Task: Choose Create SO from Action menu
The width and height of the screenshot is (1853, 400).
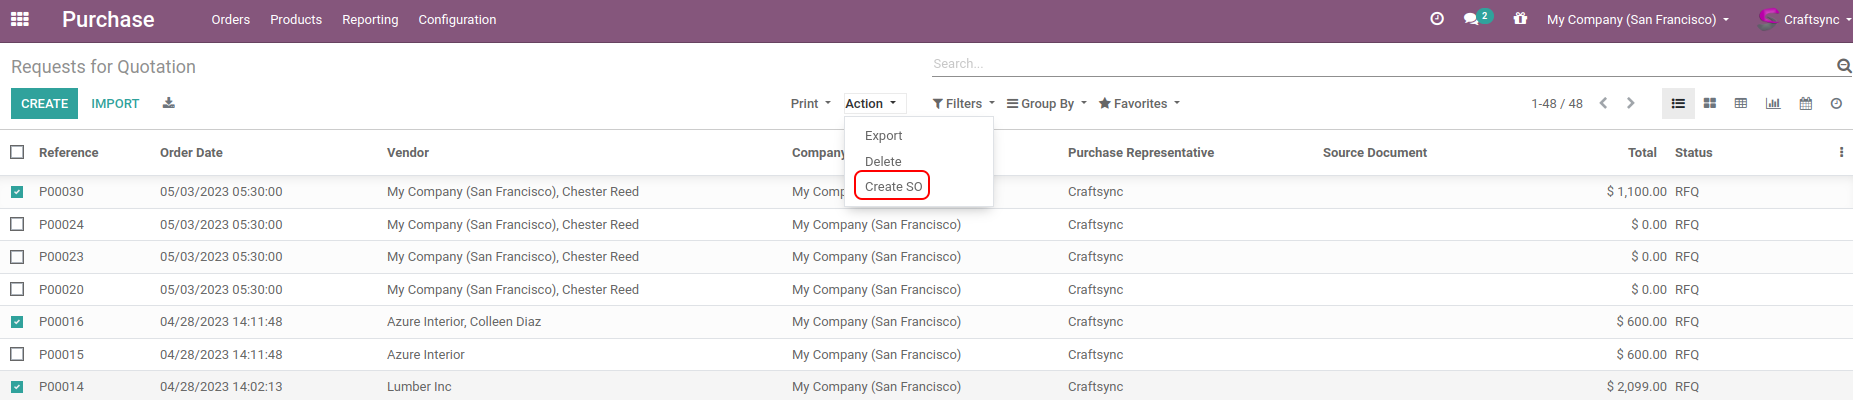Action: [x=893, y=187]
